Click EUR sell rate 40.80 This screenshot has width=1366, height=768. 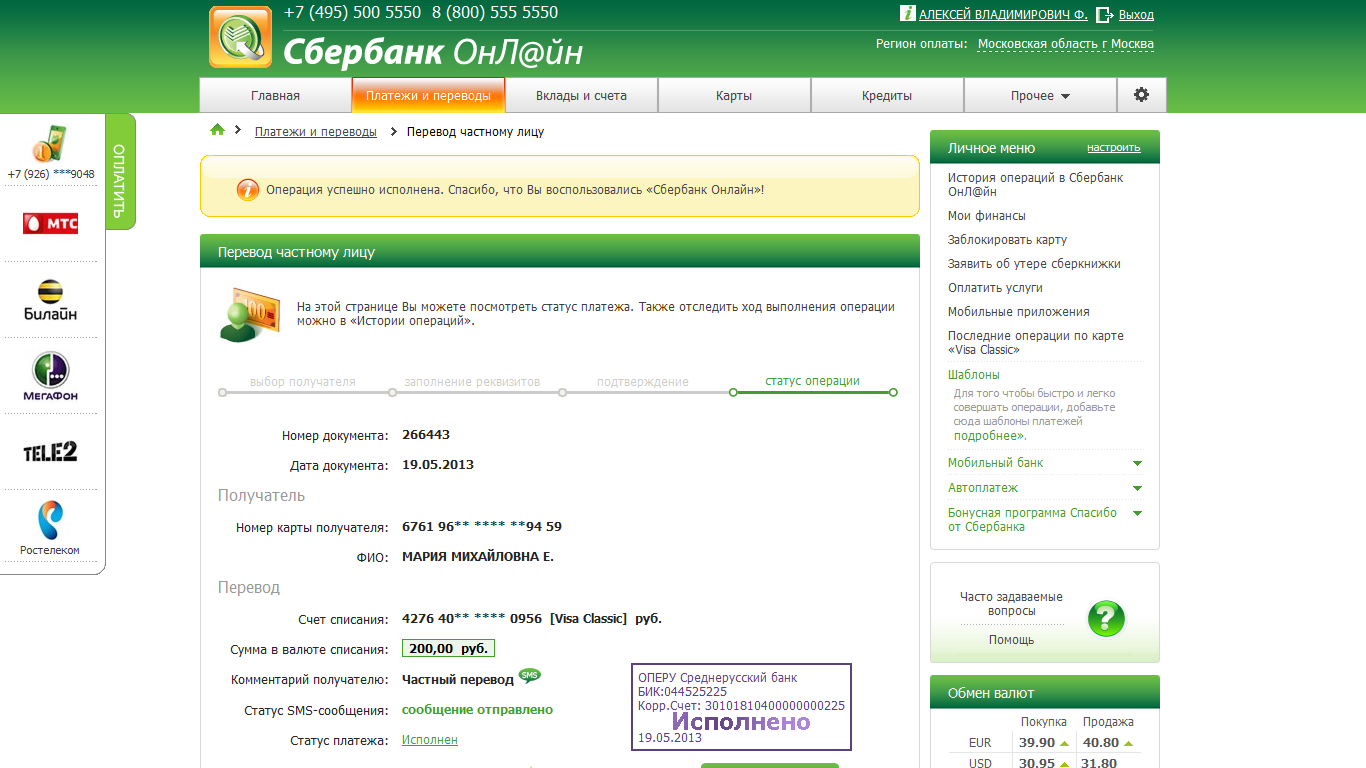pyautogui.click(x=1101, y=743)
